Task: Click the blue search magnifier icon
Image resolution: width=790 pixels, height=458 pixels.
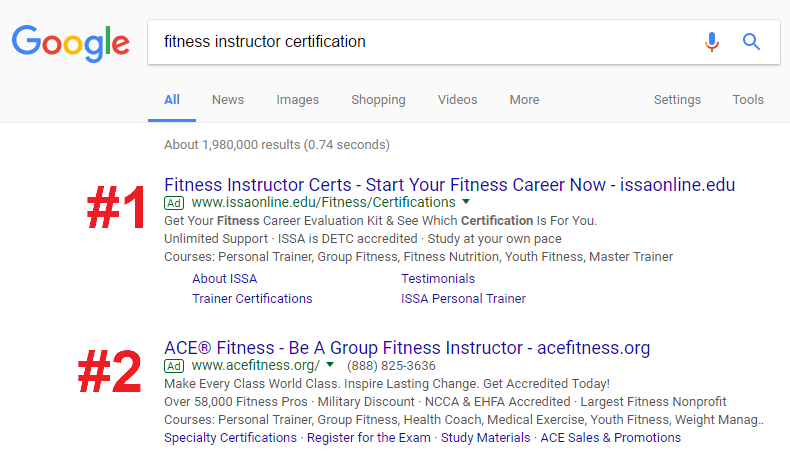Action: tap(751, 42)
